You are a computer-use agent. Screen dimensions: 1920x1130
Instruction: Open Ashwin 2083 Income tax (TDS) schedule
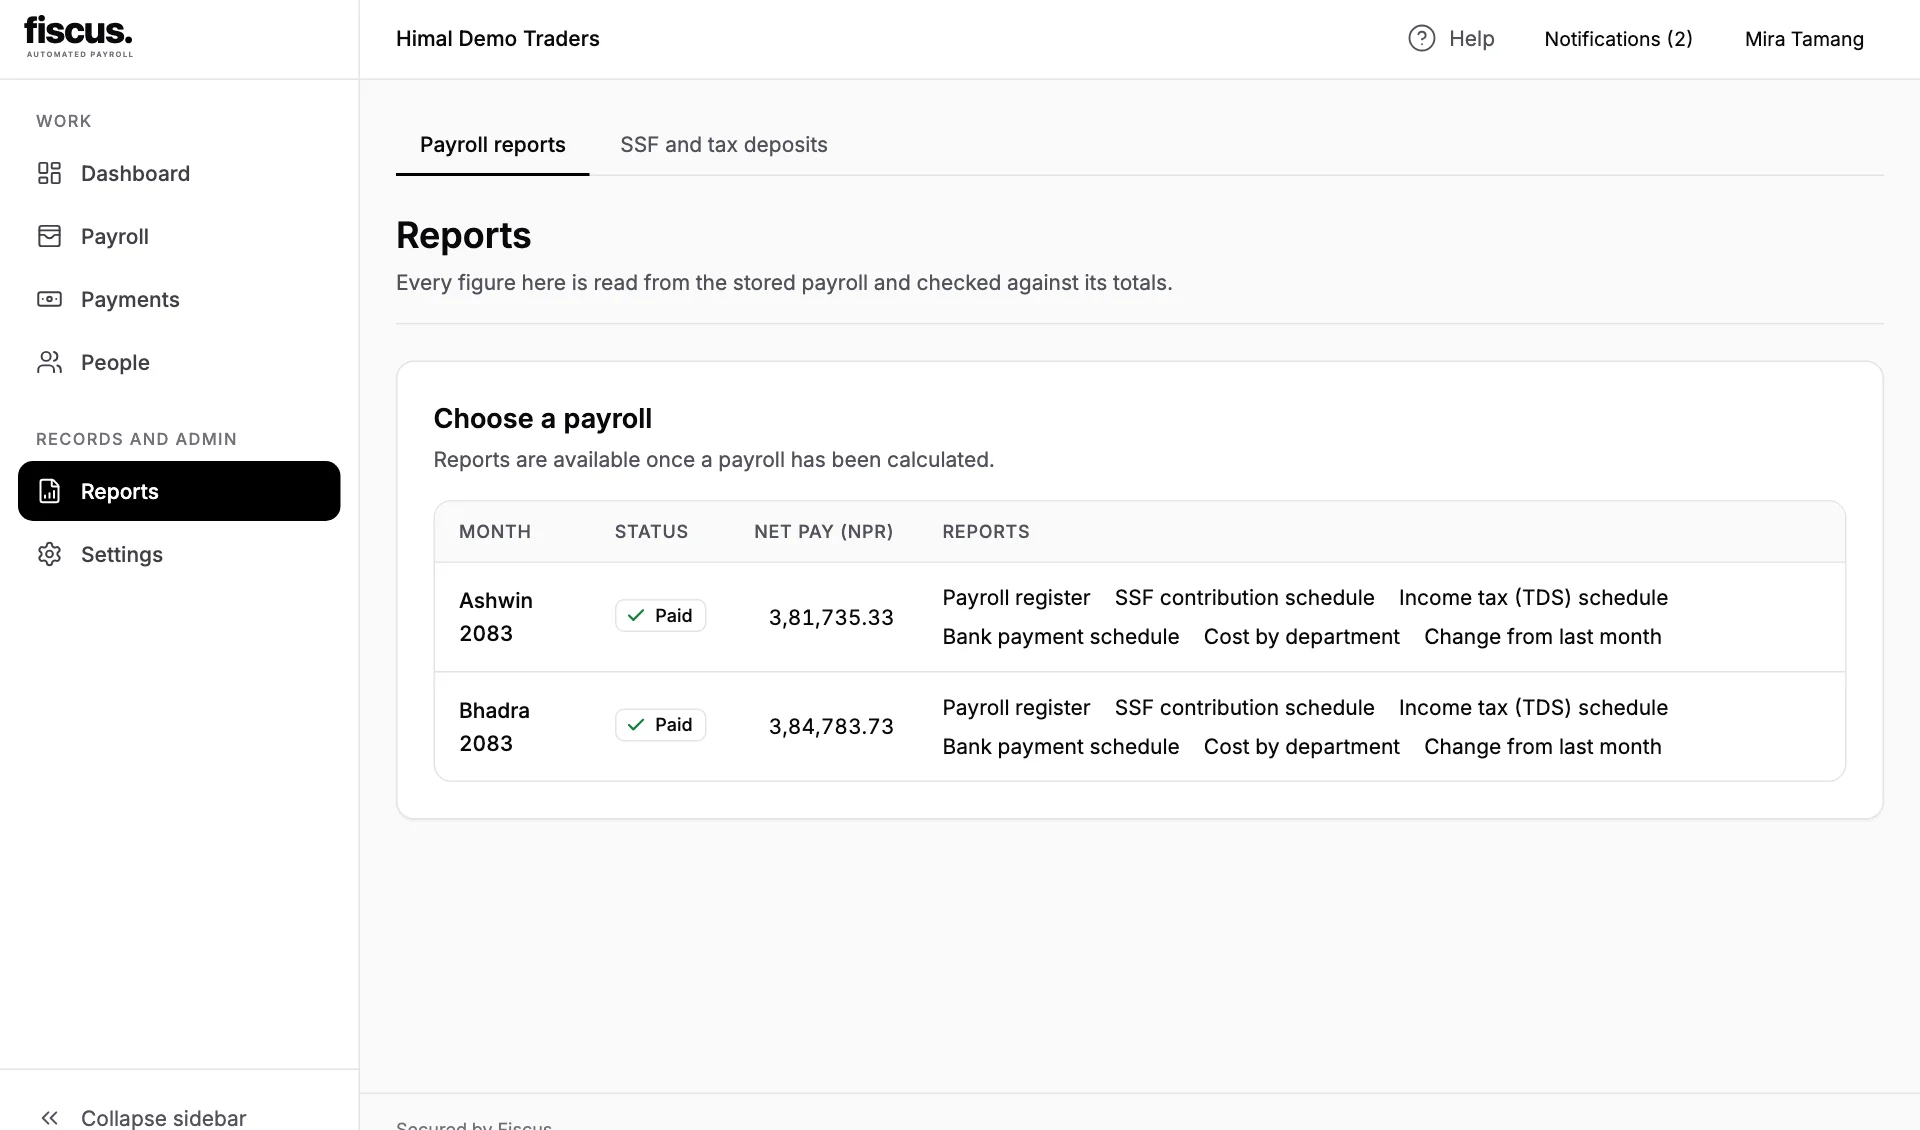(x=1533, y=597)
